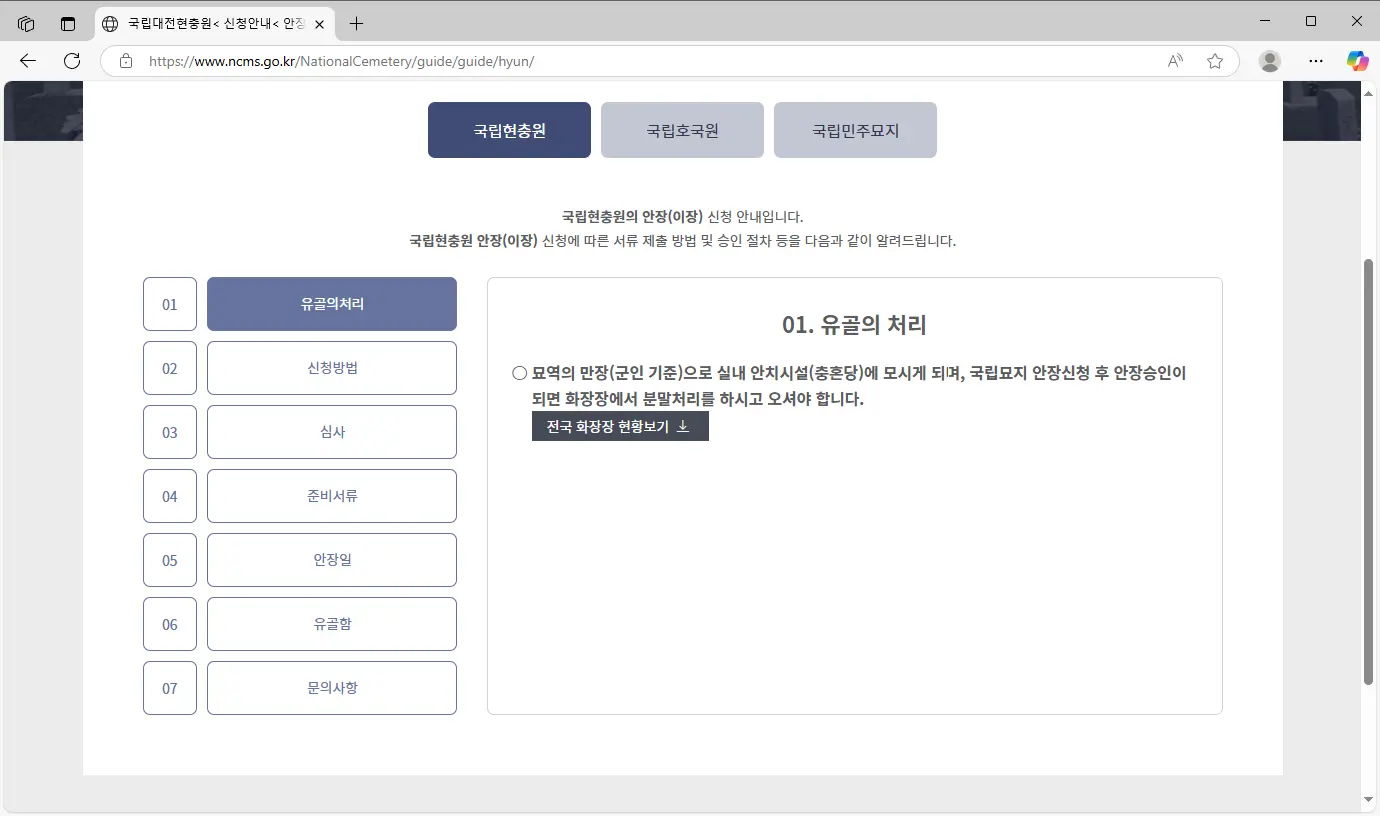Open the Copilot icon in the toolbar
The width and height of the screenshot is (1380, 816).
(1357, 61)
